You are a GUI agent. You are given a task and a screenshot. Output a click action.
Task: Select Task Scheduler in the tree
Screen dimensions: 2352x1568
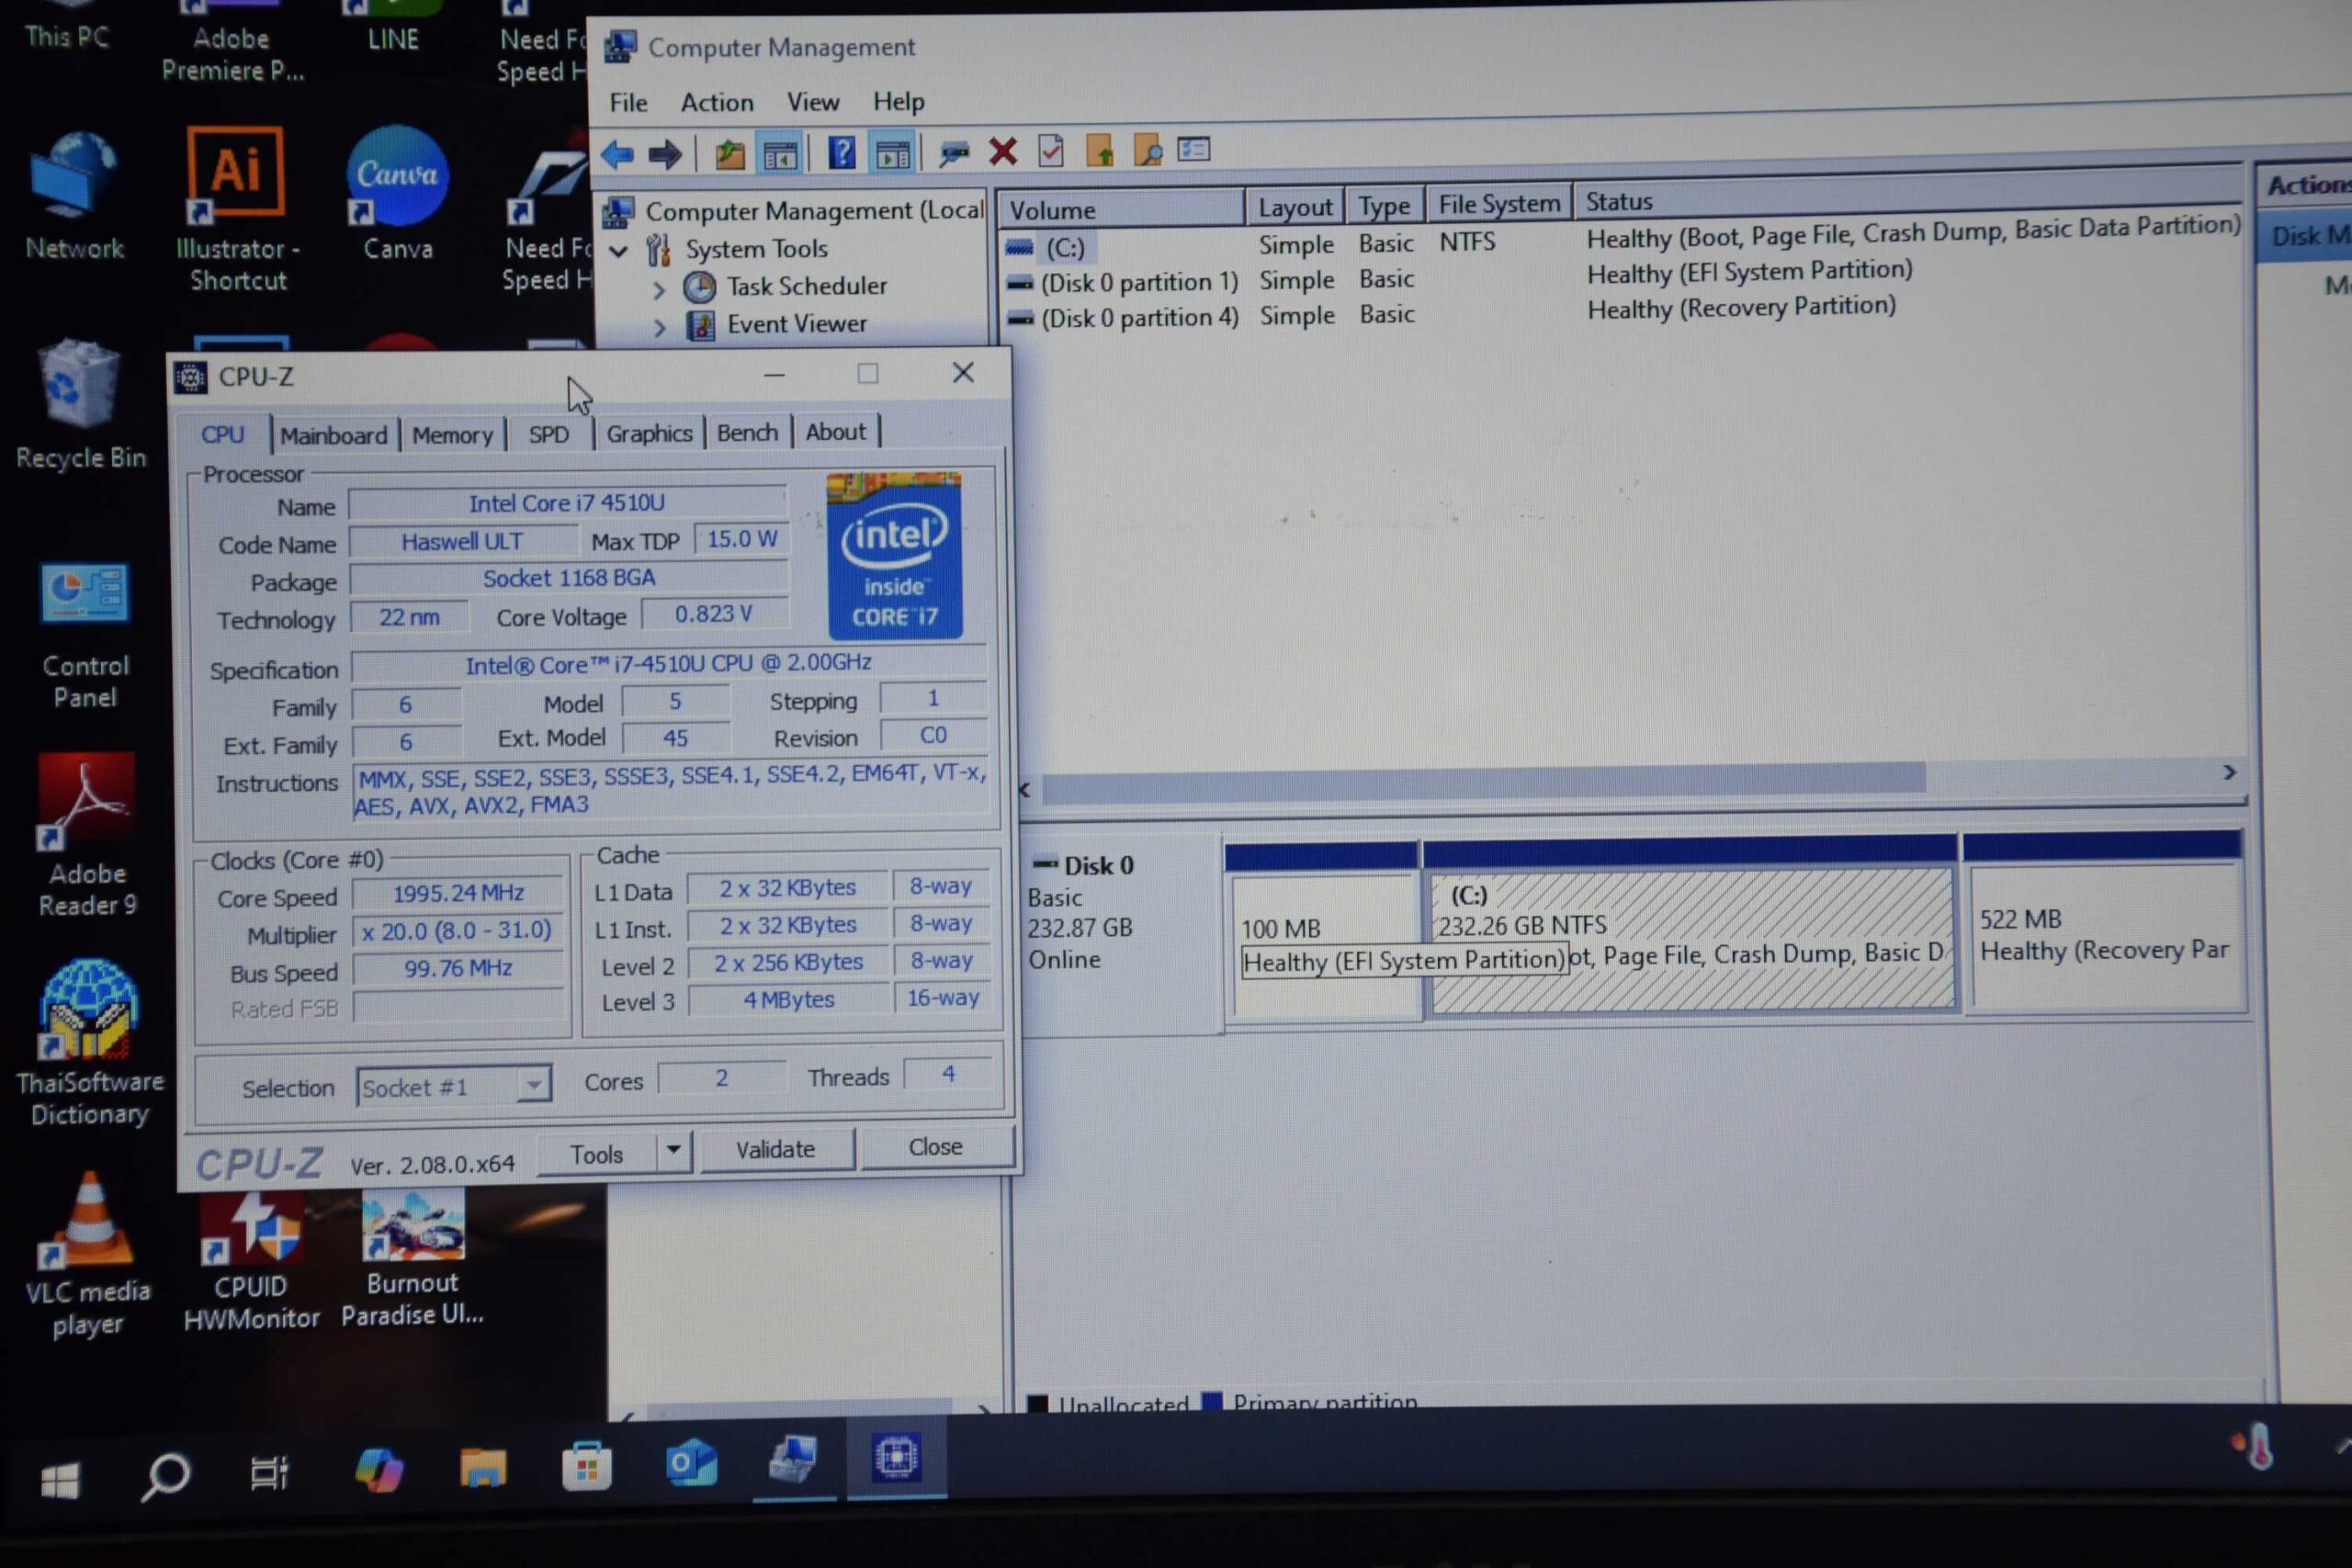786,287
